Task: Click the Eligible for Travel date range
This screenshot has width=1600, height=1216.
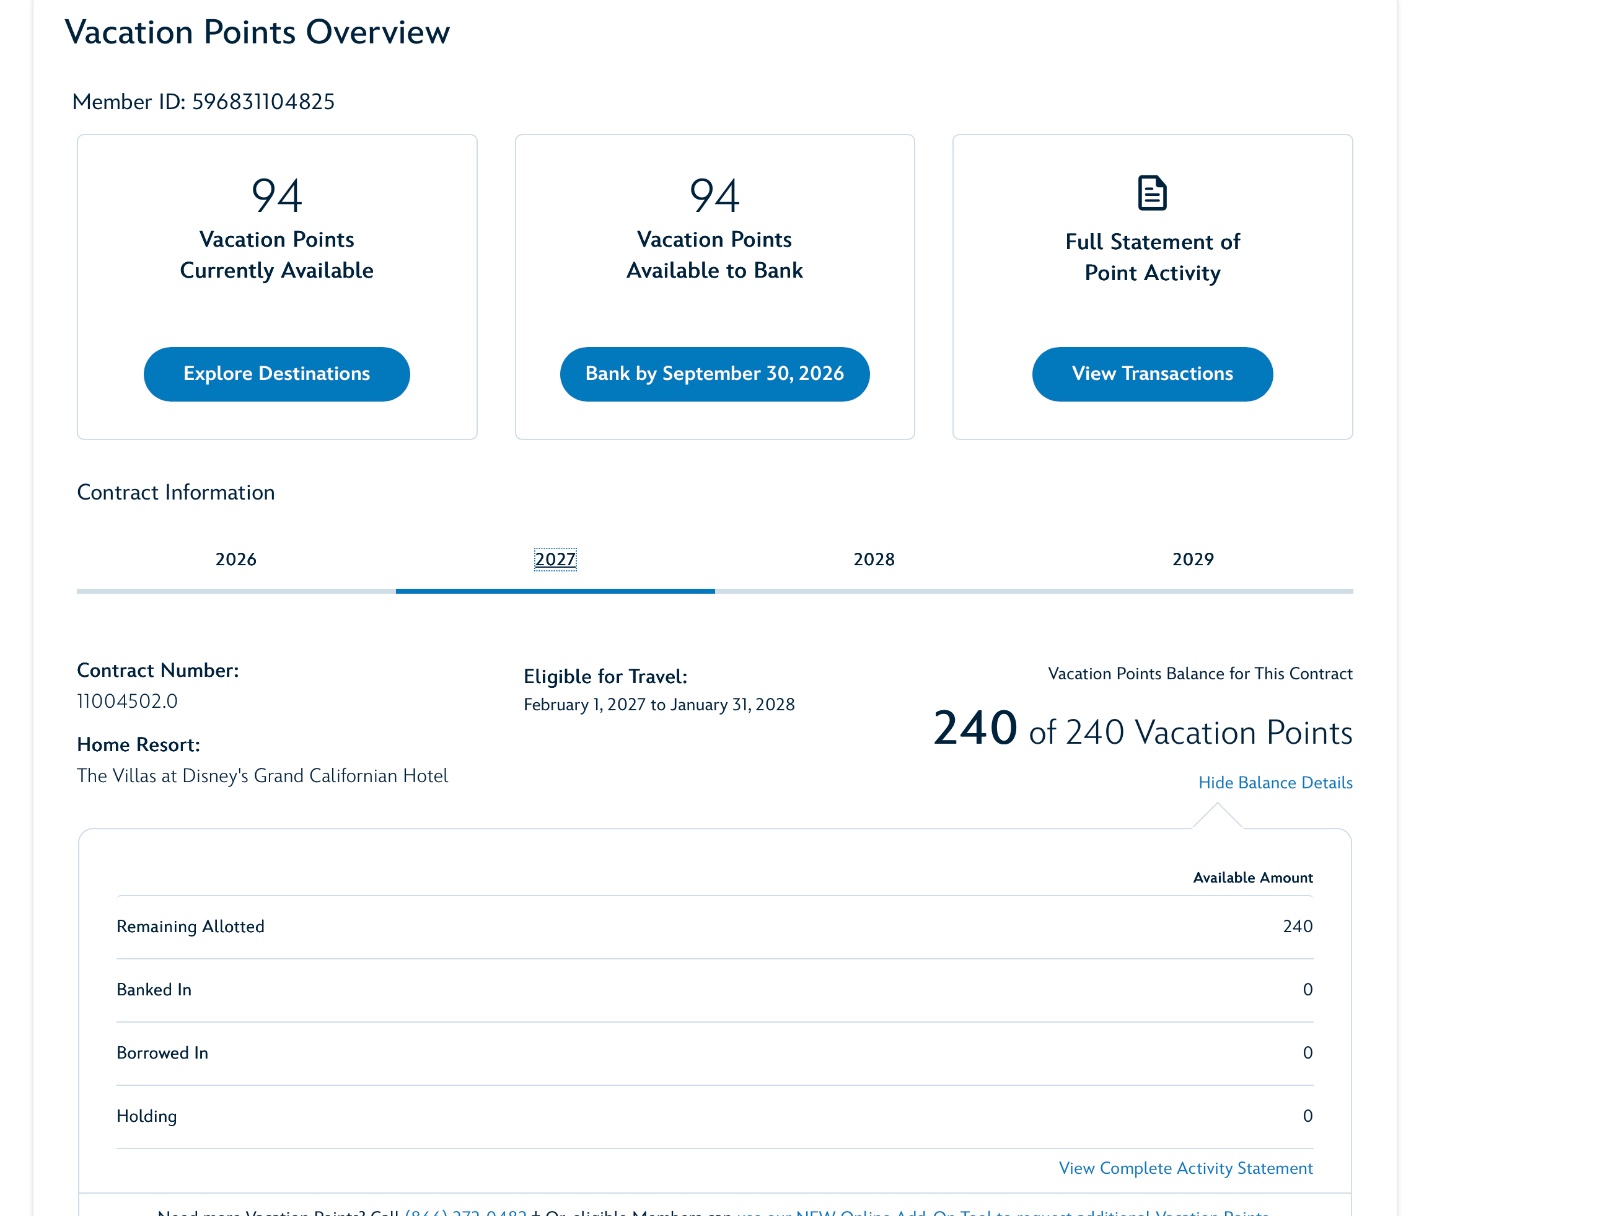Action: point(659,705)
